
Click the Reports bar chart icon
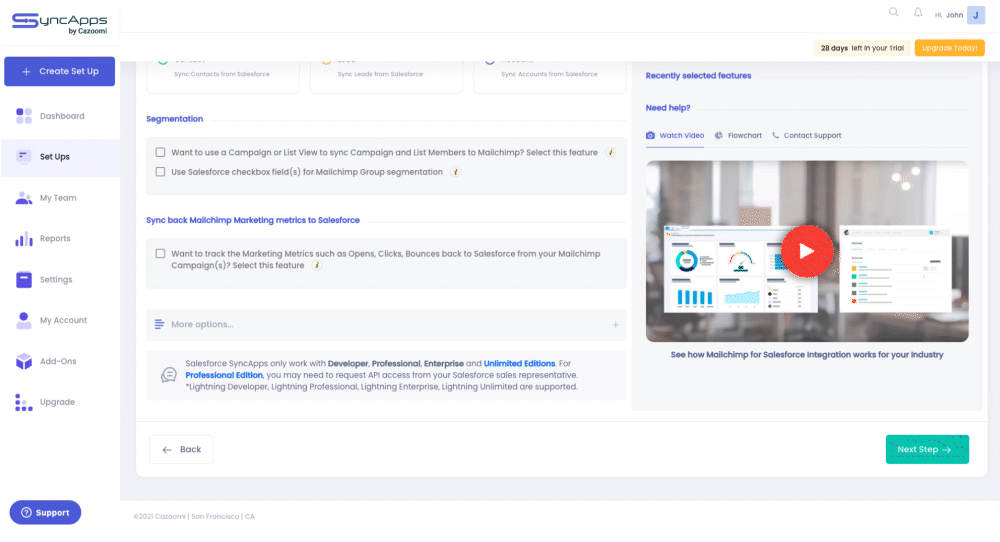pyautogui.click(x=24, y=238)
